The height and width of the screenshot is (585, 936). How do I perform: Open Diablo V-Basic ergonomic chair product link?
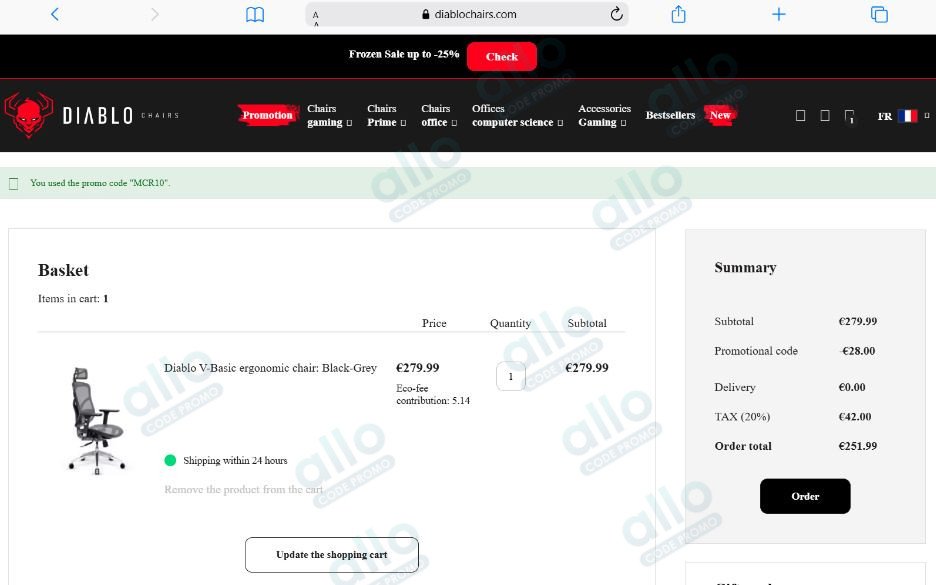[270, 368]
